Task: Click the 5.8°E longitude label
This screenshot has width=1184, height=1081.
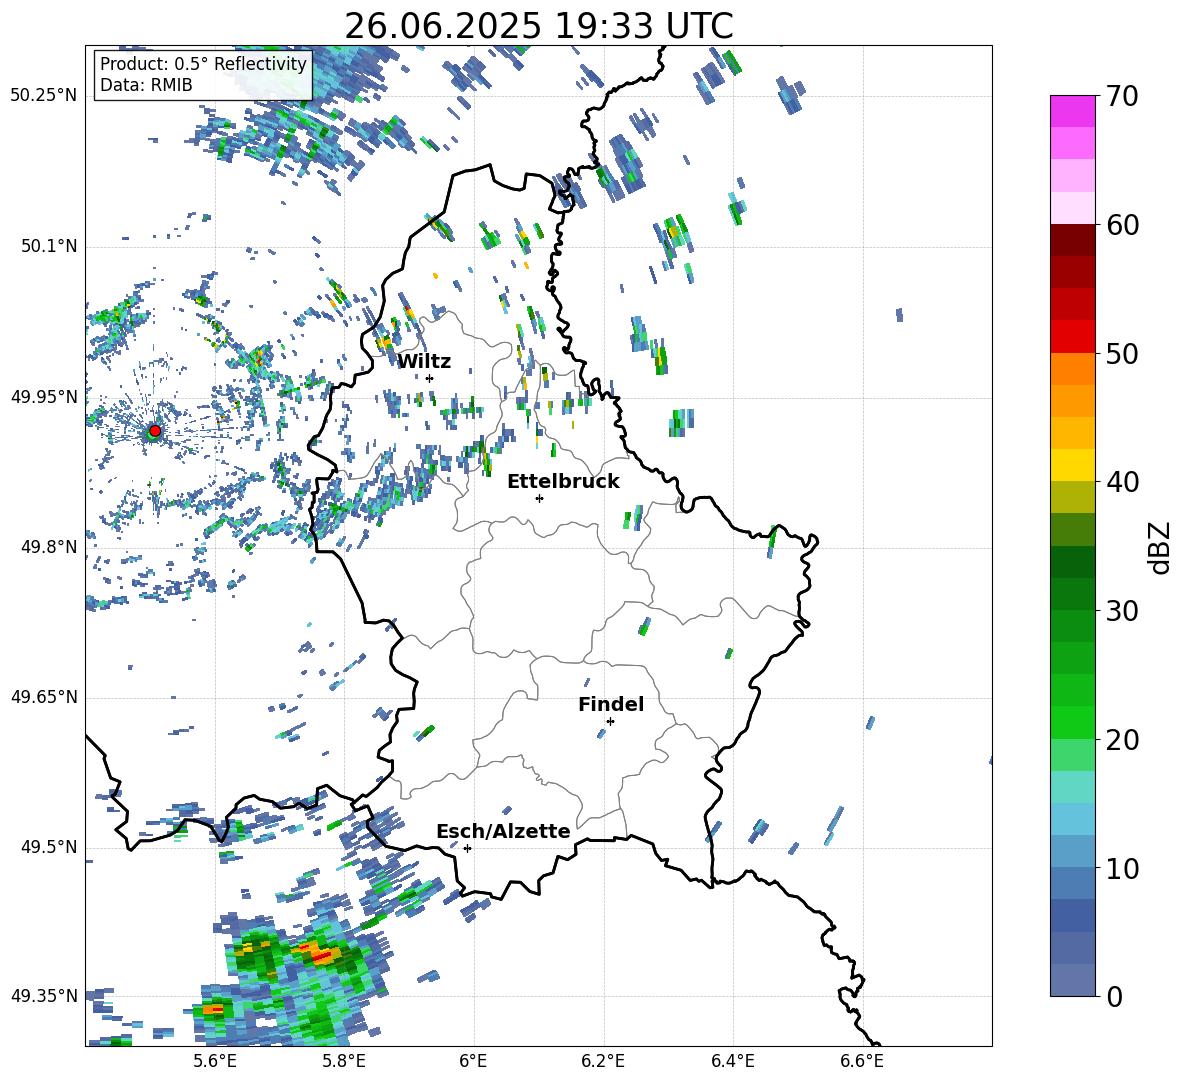Action: click(x=344, y=1061)
